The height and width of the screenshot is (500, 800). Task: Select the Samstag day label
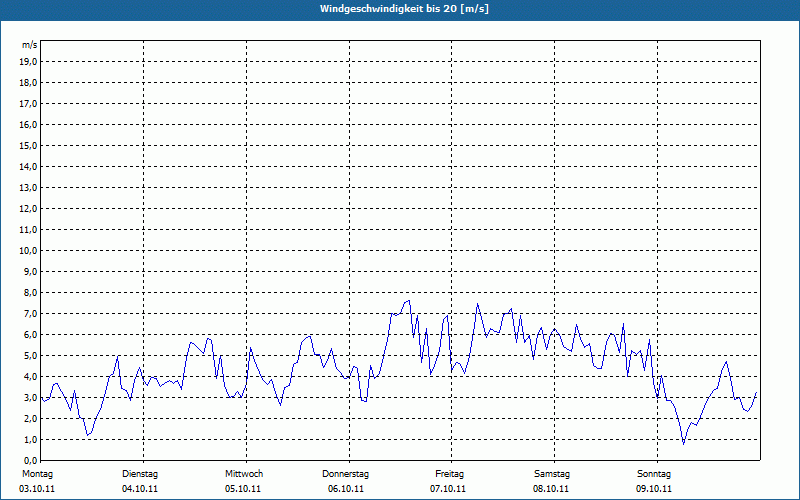[x=552, y=474]
